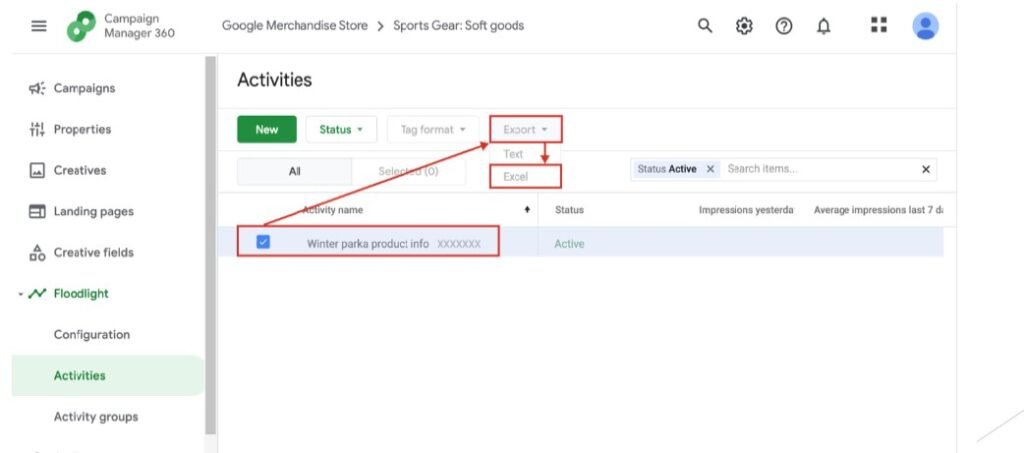Viewport: 1024px width, 453px height.
Task: Open Activity groups in the sidebar
Action: point(96,416)
